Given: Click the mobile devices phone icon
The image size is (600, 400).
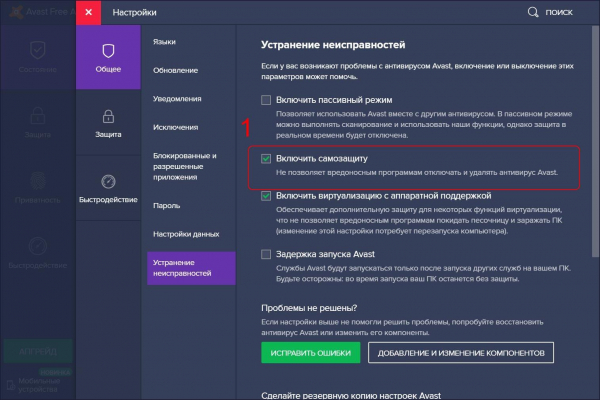Looking at the screenshot, I should click(11, 385).
